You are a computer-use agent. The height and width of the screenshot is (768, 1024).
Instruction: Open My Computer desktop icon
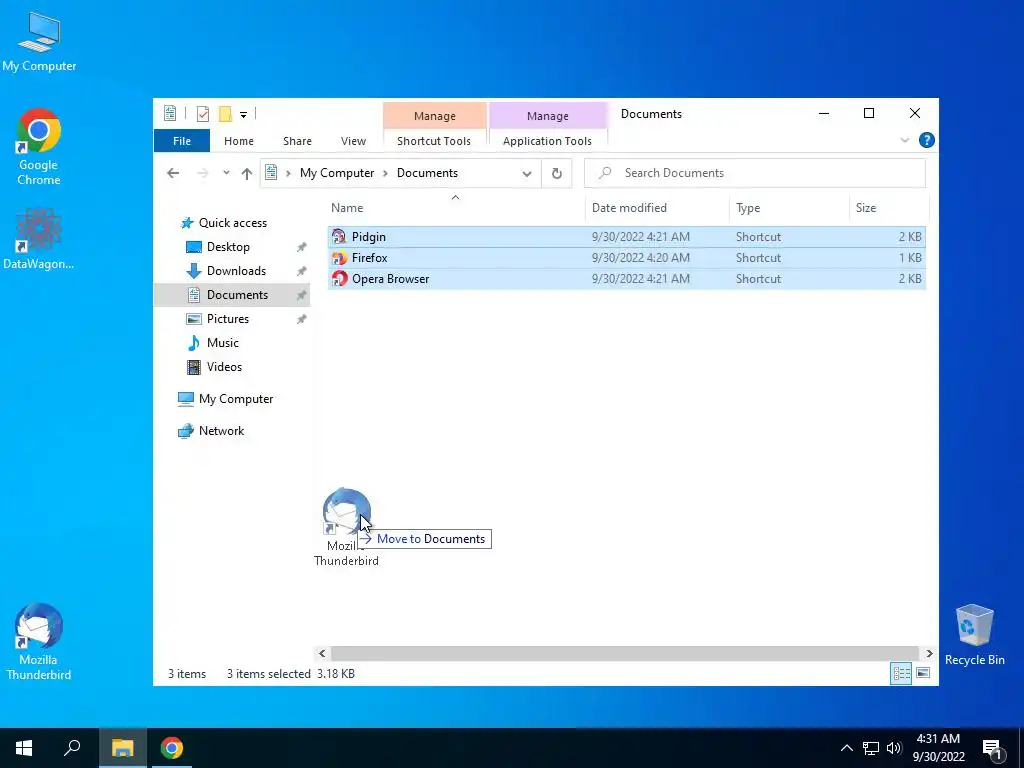pyautogui.click(x=39, y=41)
